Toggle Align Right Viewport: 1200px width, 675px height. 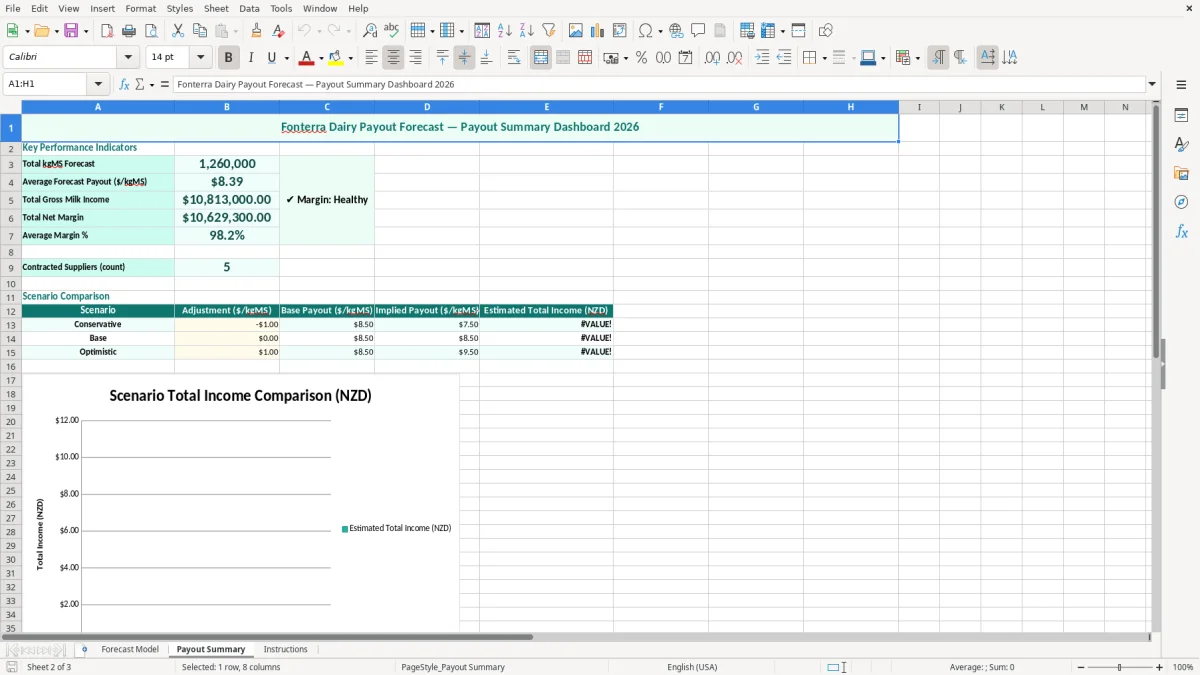point(416,58)
